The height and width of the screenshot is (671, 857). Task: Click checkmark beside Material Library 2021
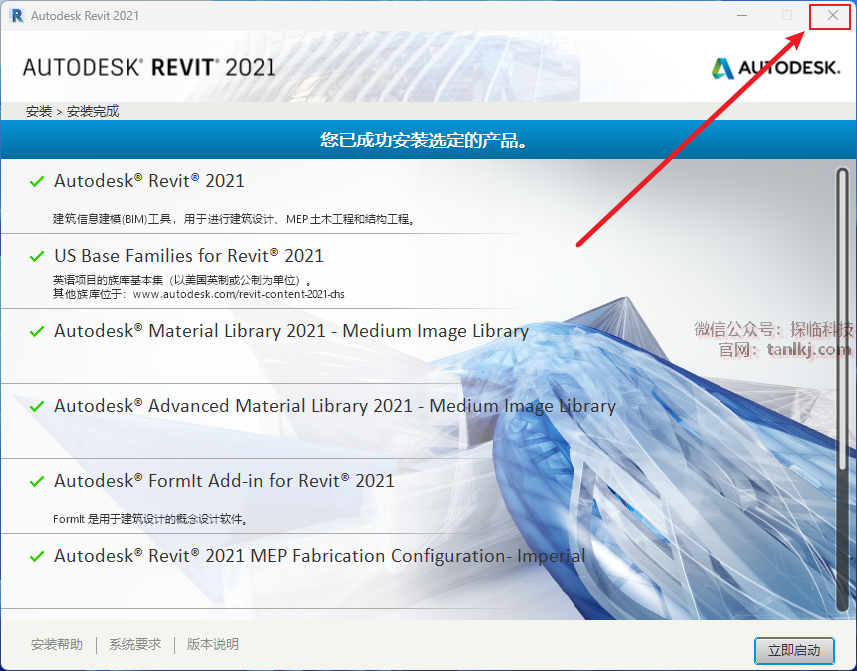coord(37,331)
